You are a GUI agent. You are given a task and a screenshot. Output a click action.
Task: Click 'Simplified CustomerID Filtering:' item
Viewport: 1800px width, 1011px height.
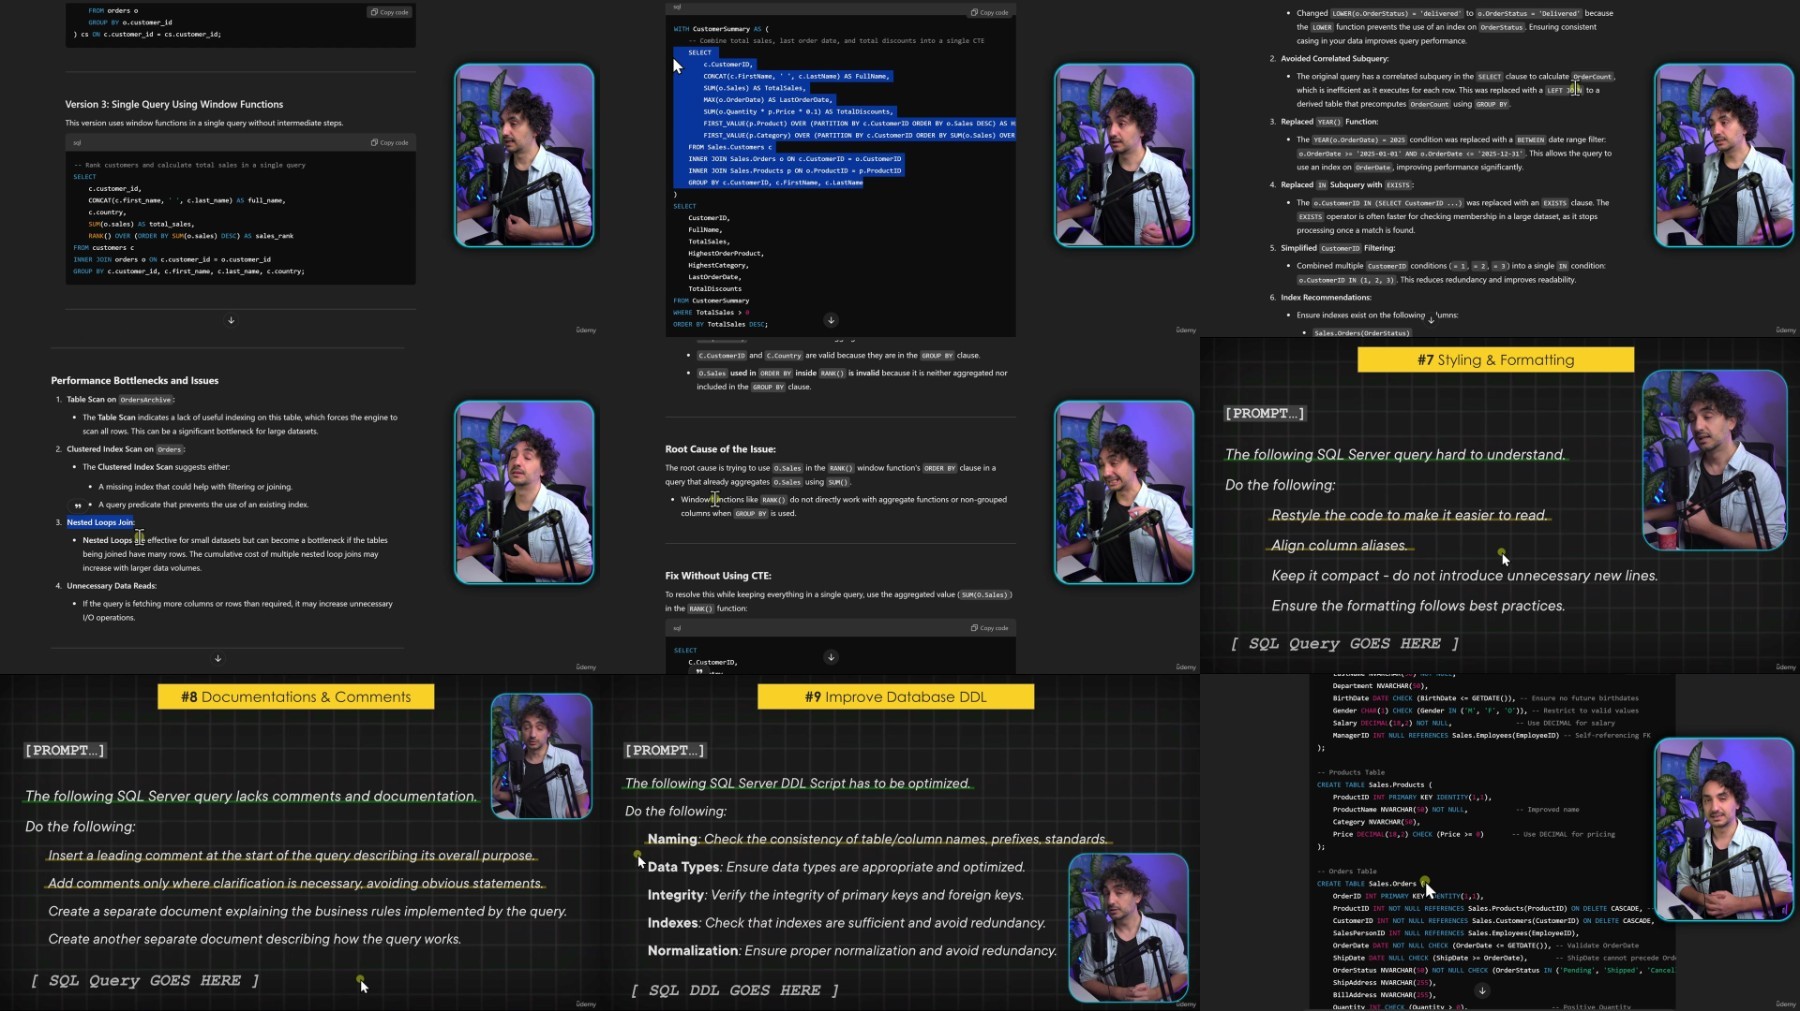pyautogui.click(x=1338, y=248)
